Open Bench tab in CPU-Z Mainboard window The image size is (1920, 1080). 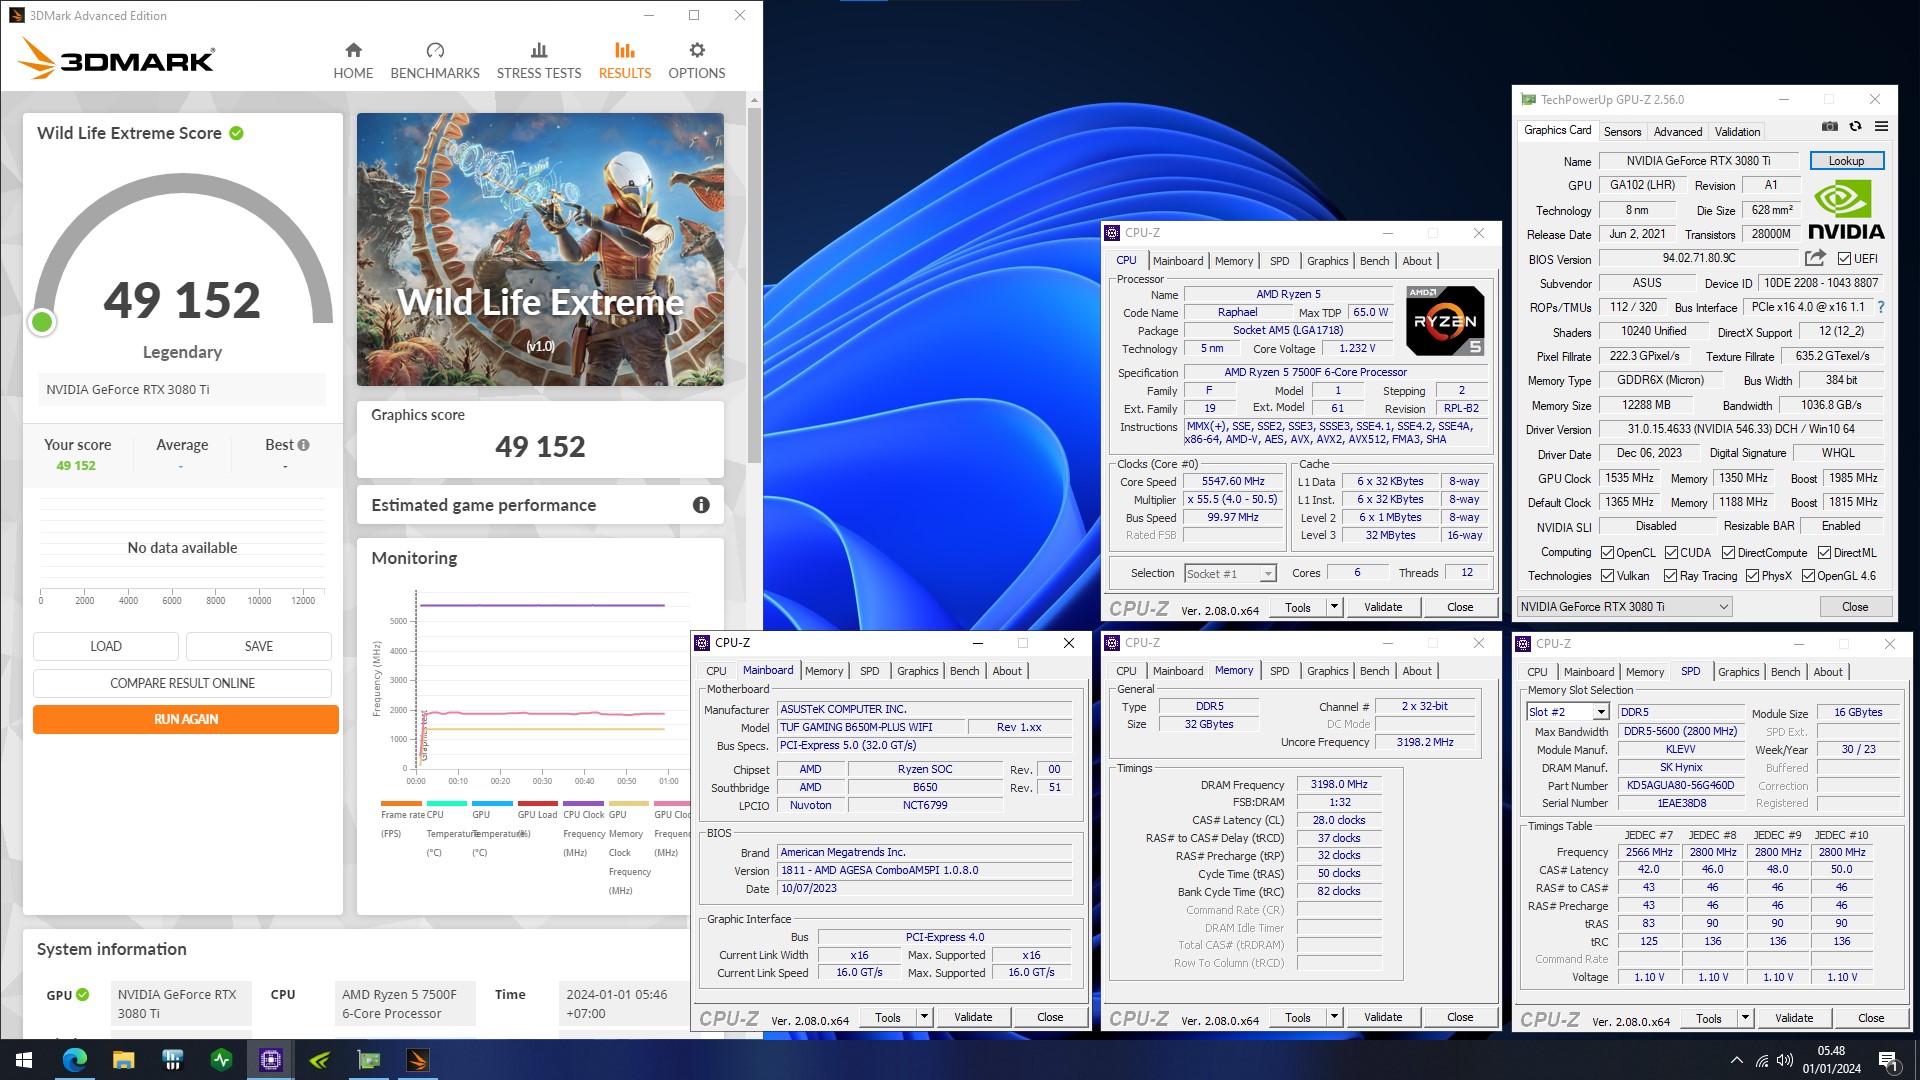click(x=964, y=671)
